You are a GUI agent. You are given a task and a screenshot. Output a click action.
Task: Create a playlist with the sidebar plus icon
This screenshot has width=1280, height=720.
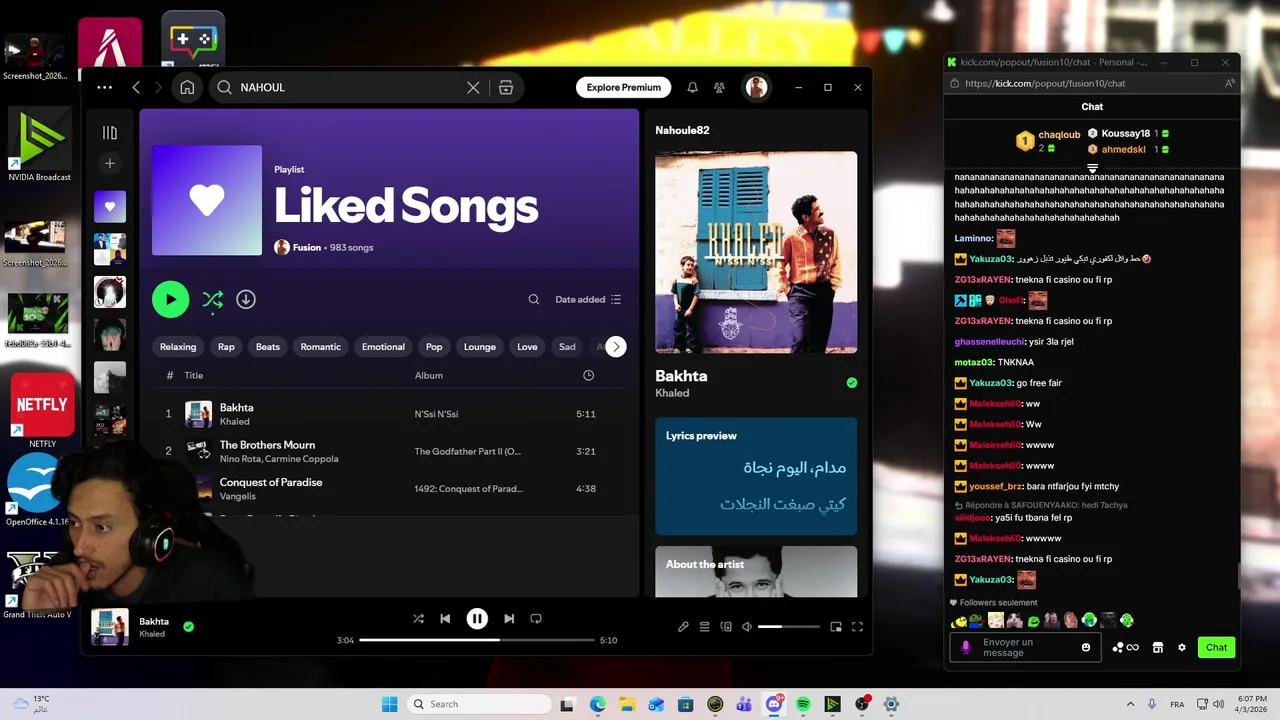(x=110, y=163)
